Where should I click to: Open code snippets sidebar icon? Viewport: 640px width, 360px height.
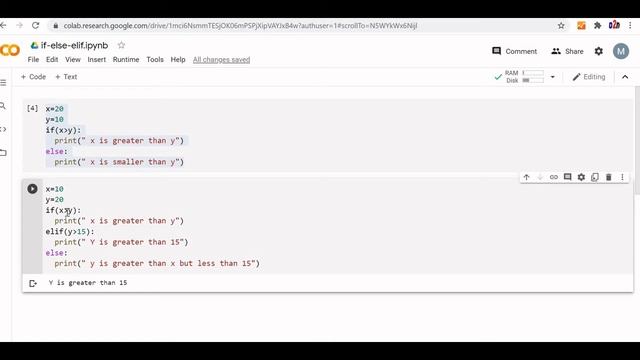3,129
